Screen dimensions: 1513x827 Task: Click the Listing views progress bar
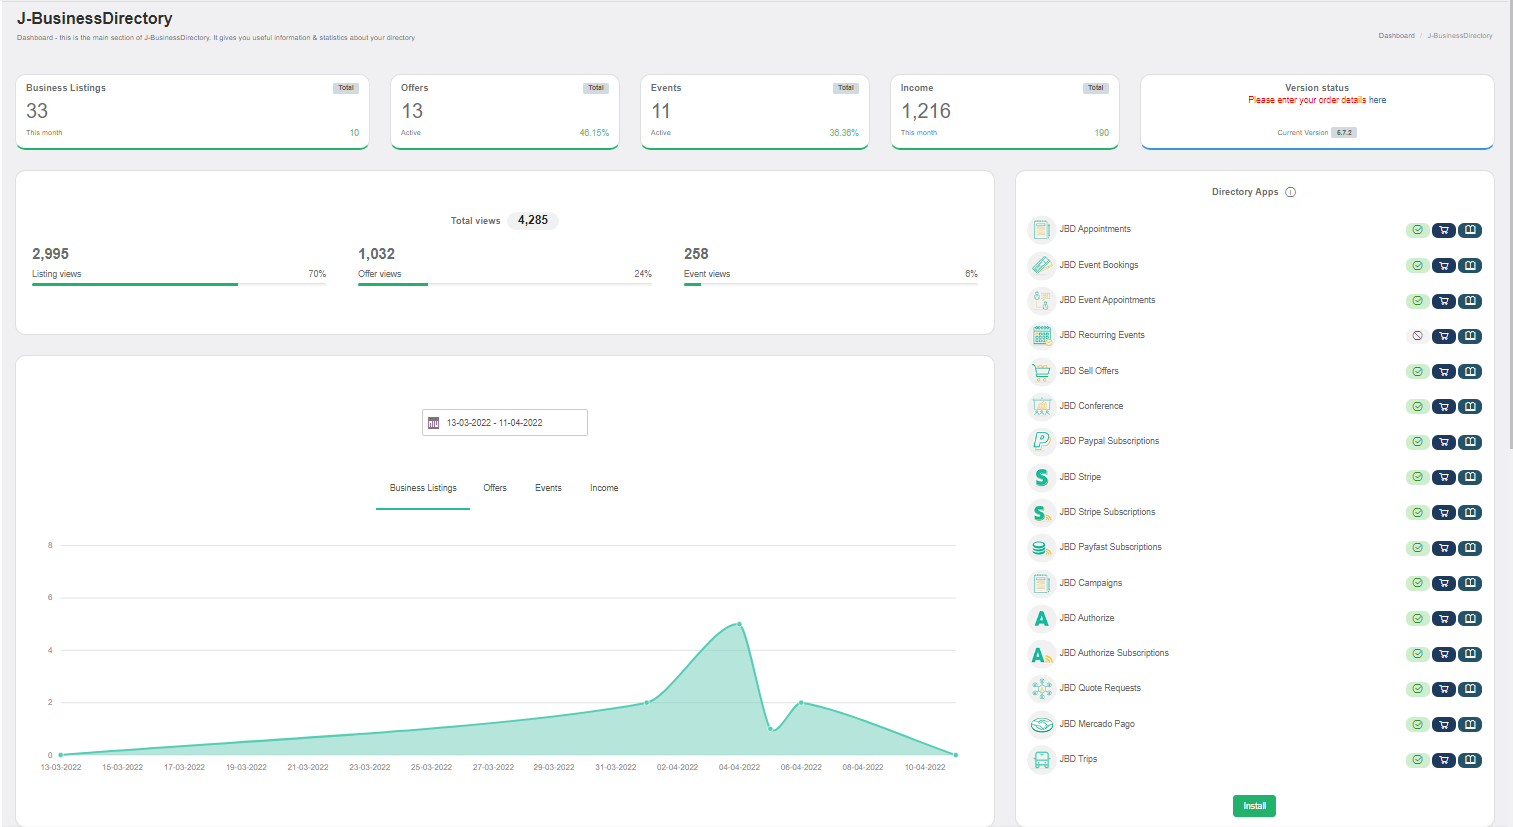pyautogui.click(x=179, y=285)
